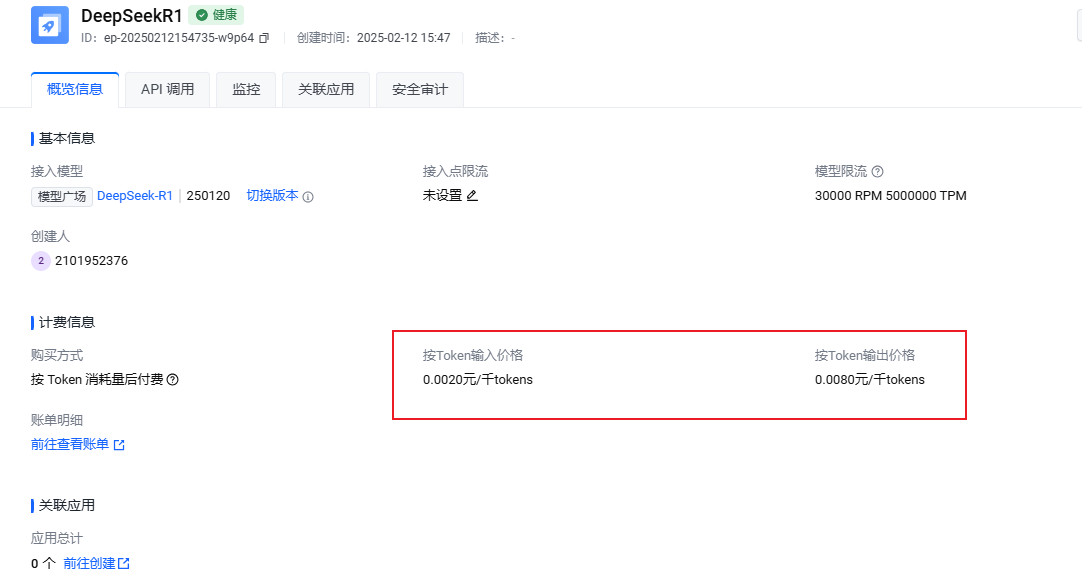This screenshot has width=1082, height=579.
Task: Click the external-link icon after 前往查看账单
Action: tap(122, 443)
